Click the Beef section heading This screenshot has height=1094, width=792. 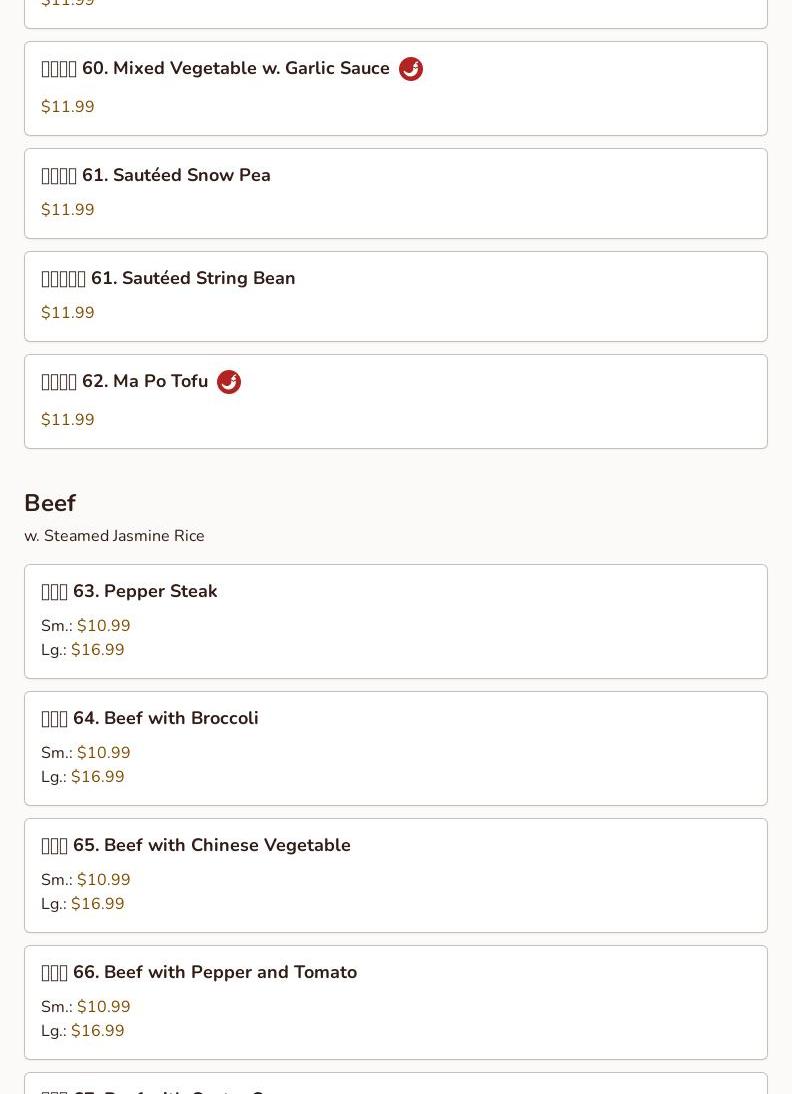point(50,503)
